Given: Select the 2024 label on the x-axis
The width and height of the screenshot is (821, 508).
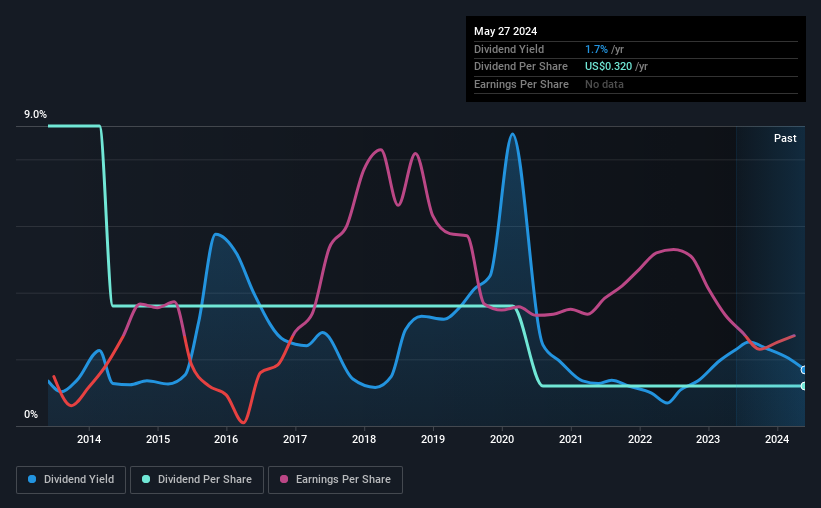Looking at the screenshot, I should (777, 439).
